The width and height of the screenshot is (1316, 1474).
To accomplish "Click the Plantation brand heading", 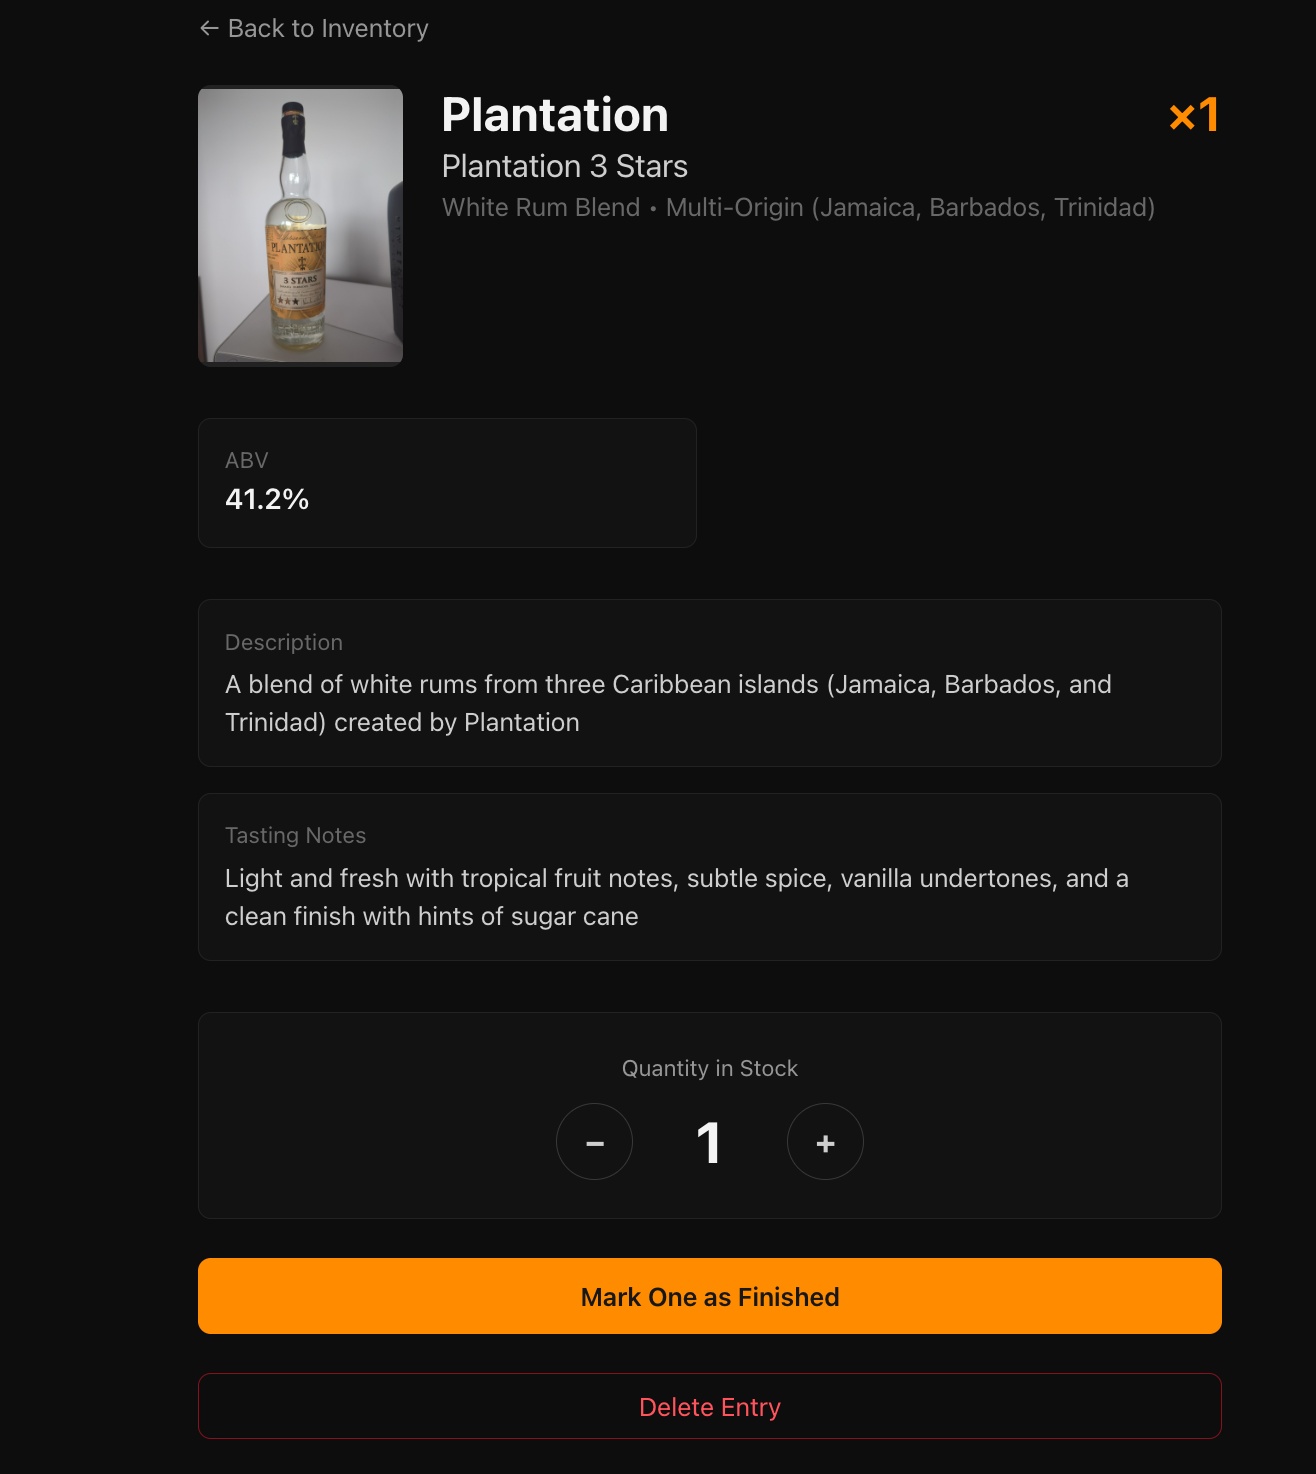I will click(x=555, y=115).
